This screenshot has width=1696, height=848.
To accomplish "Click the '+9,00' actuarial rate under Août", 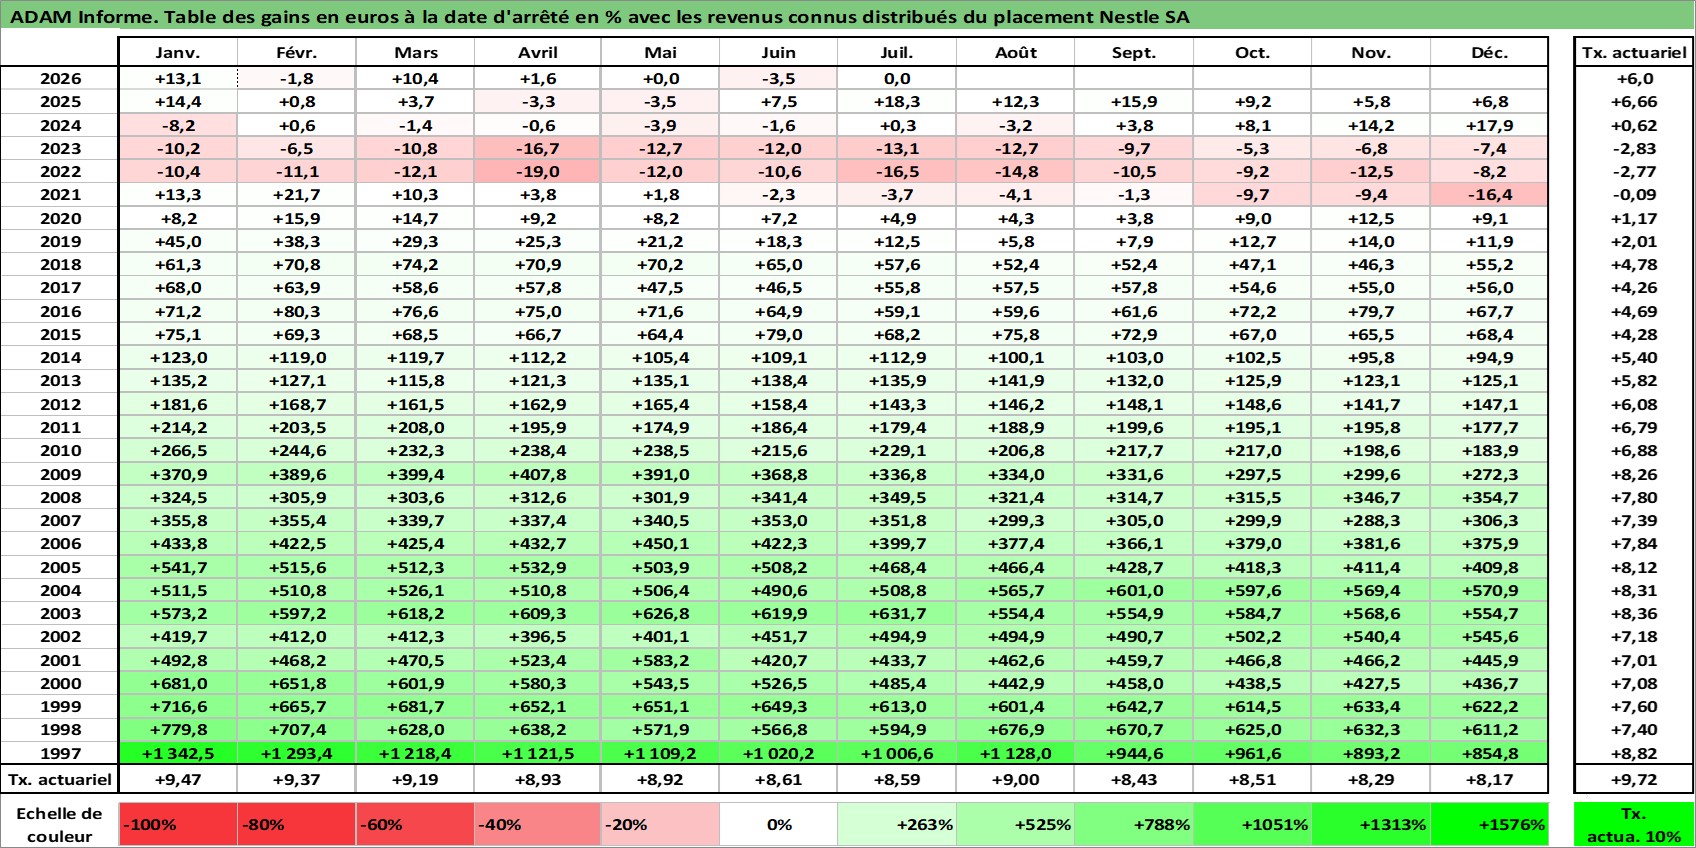I will click(x=1016, y=780).
